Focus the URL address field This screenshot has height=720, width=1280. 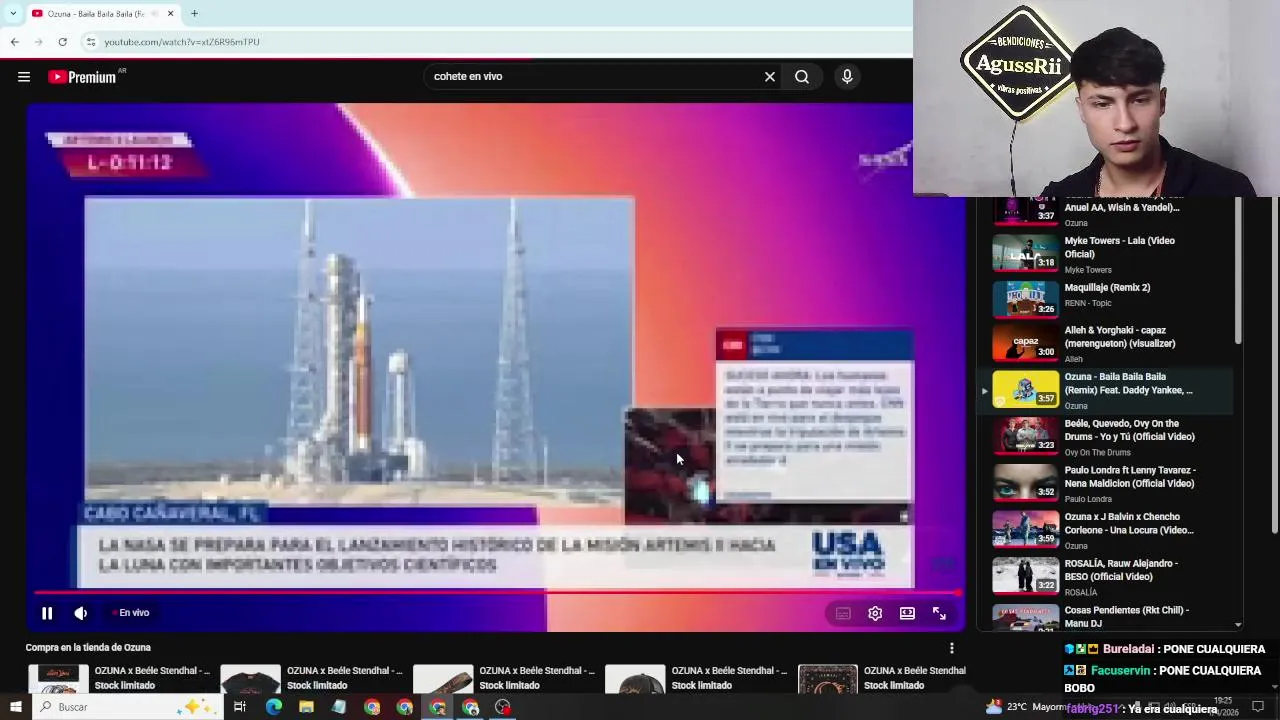click(x=500, y=42)
